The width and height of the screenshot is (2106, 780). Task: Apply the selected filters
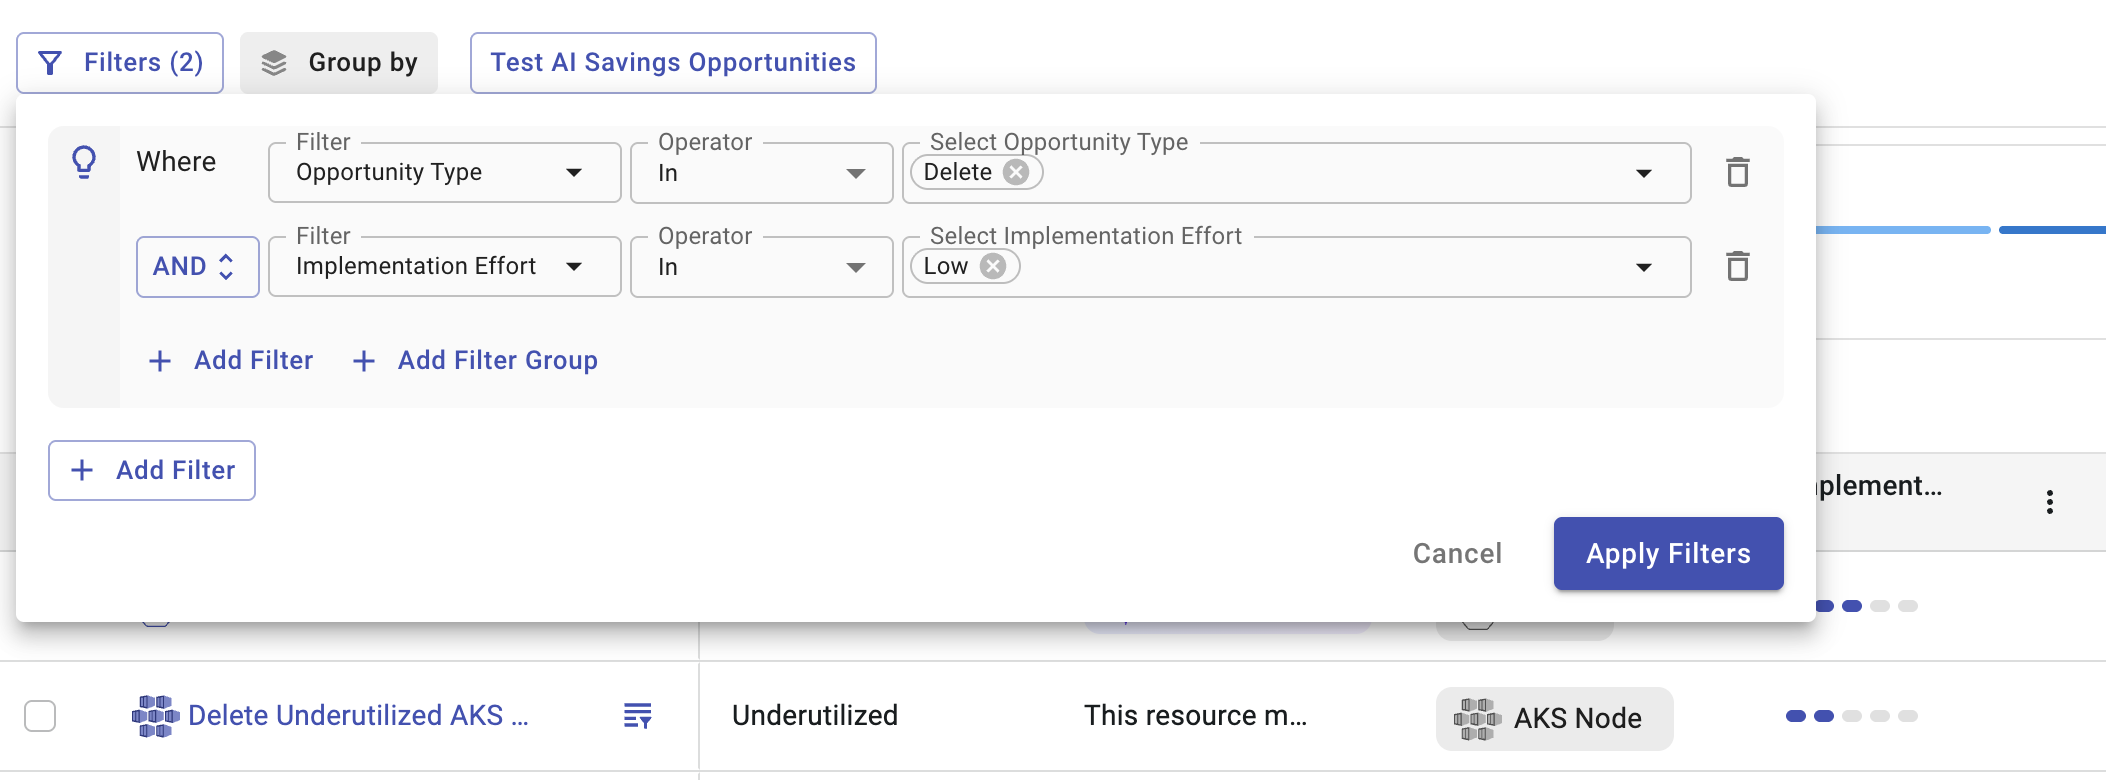pyautogui.click(x=1668, y=554)
